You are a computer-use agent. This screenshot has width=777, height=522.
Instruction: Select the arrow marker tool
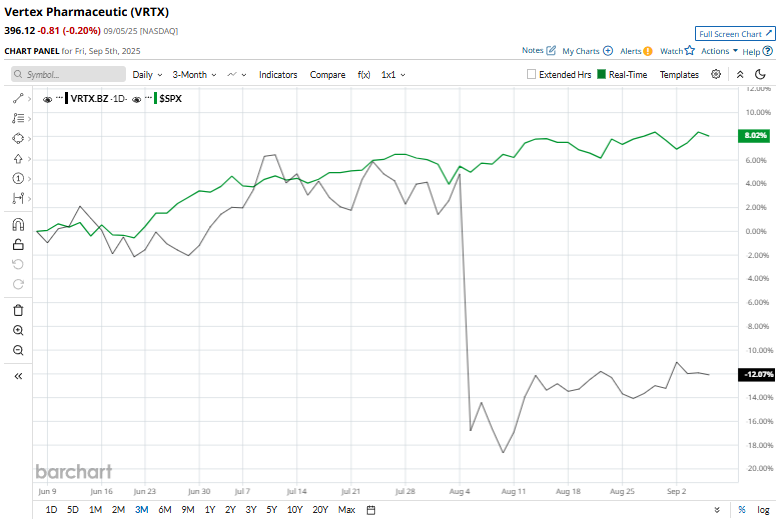18,159
